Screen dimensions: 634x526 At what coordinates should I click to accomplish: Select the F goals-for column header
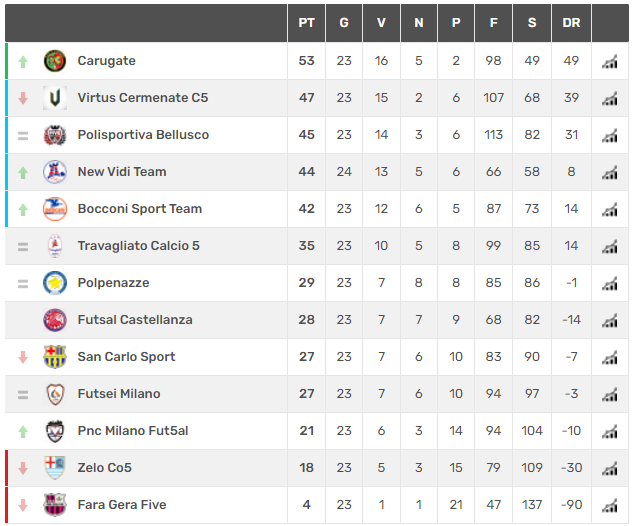[494, 23]
